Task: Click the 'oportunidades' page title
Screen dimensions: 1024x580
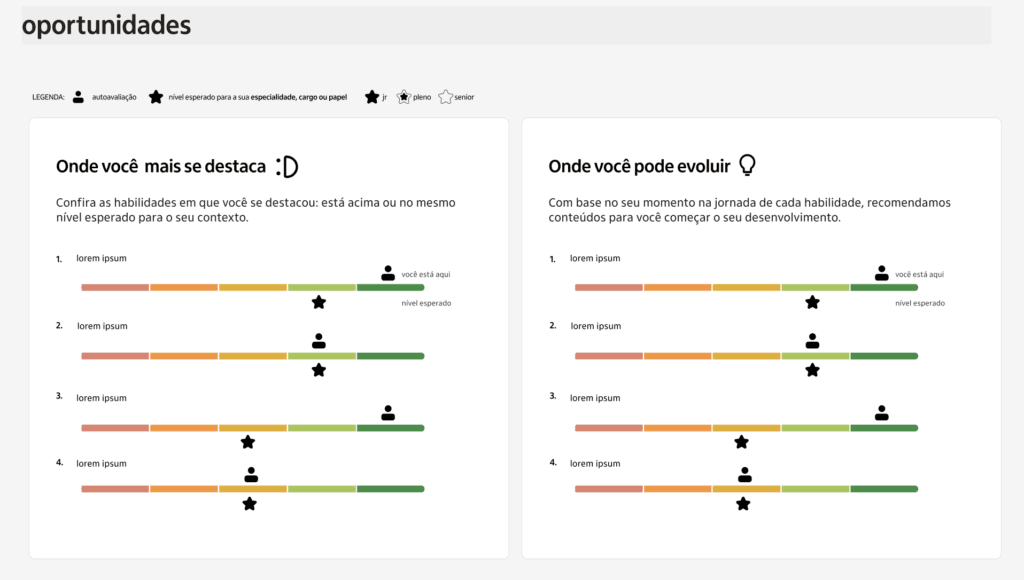Action: click(106, 26)
